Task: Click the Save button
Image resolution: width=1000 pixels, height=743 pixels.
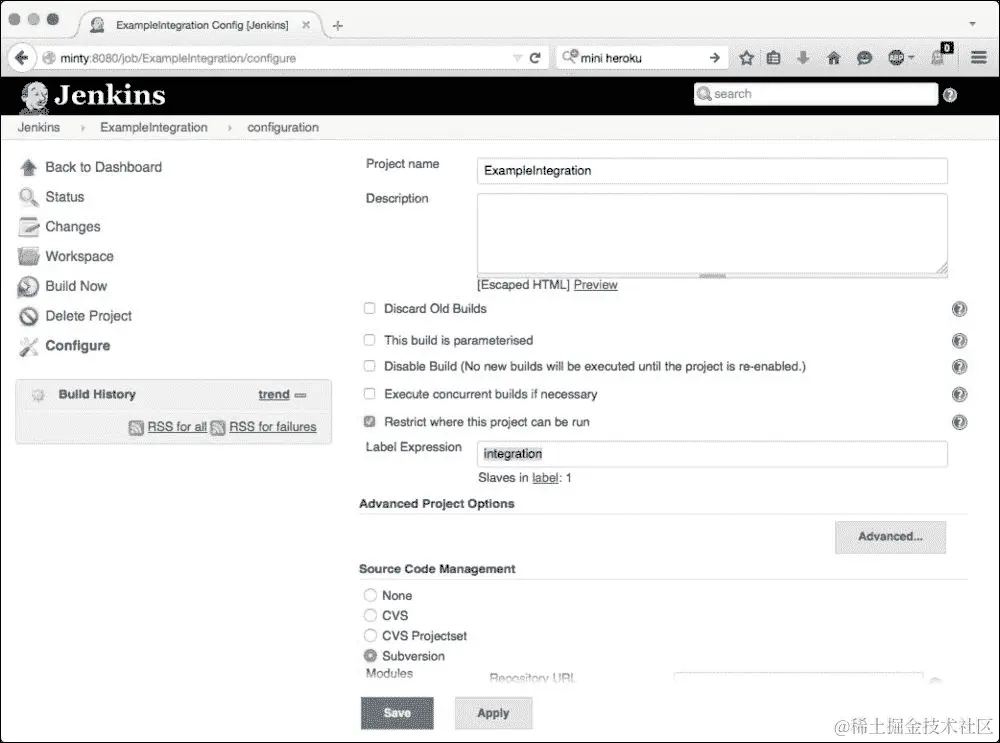Action: point(397,713)
